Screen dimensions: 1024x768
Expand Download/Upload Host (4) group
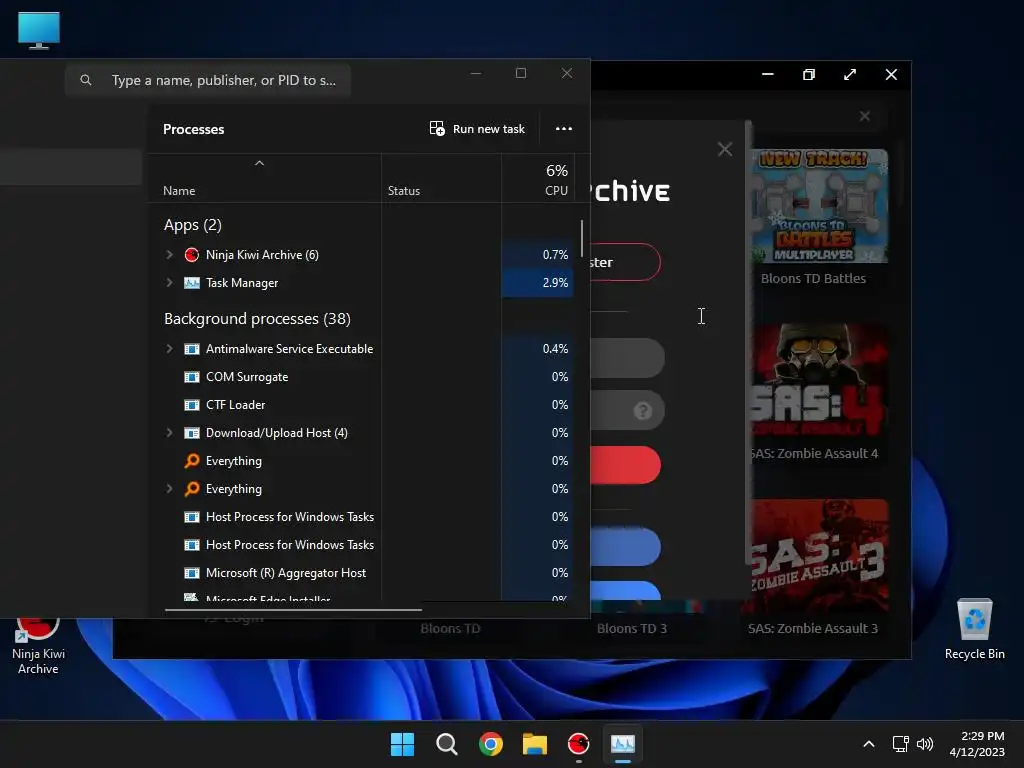pos(169,433)
